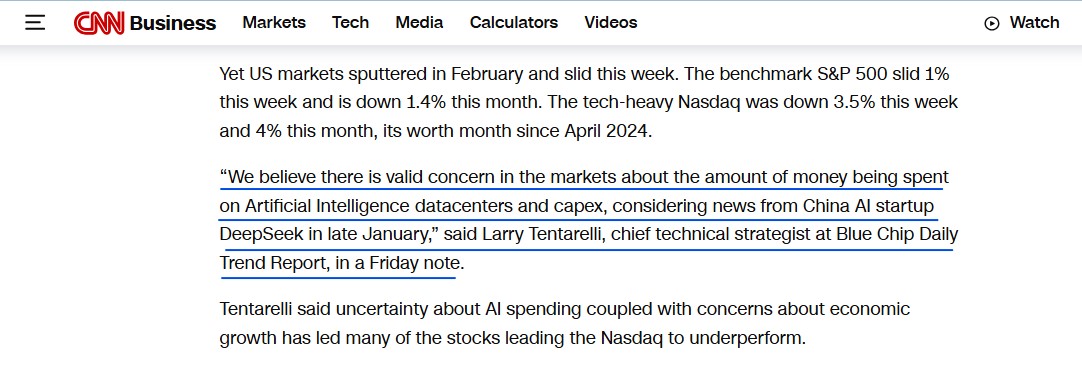This screenshot has width=1082, height=375.
Task: Click the phrase Blue Chip Daily
Action: click(x=897, y=234)
